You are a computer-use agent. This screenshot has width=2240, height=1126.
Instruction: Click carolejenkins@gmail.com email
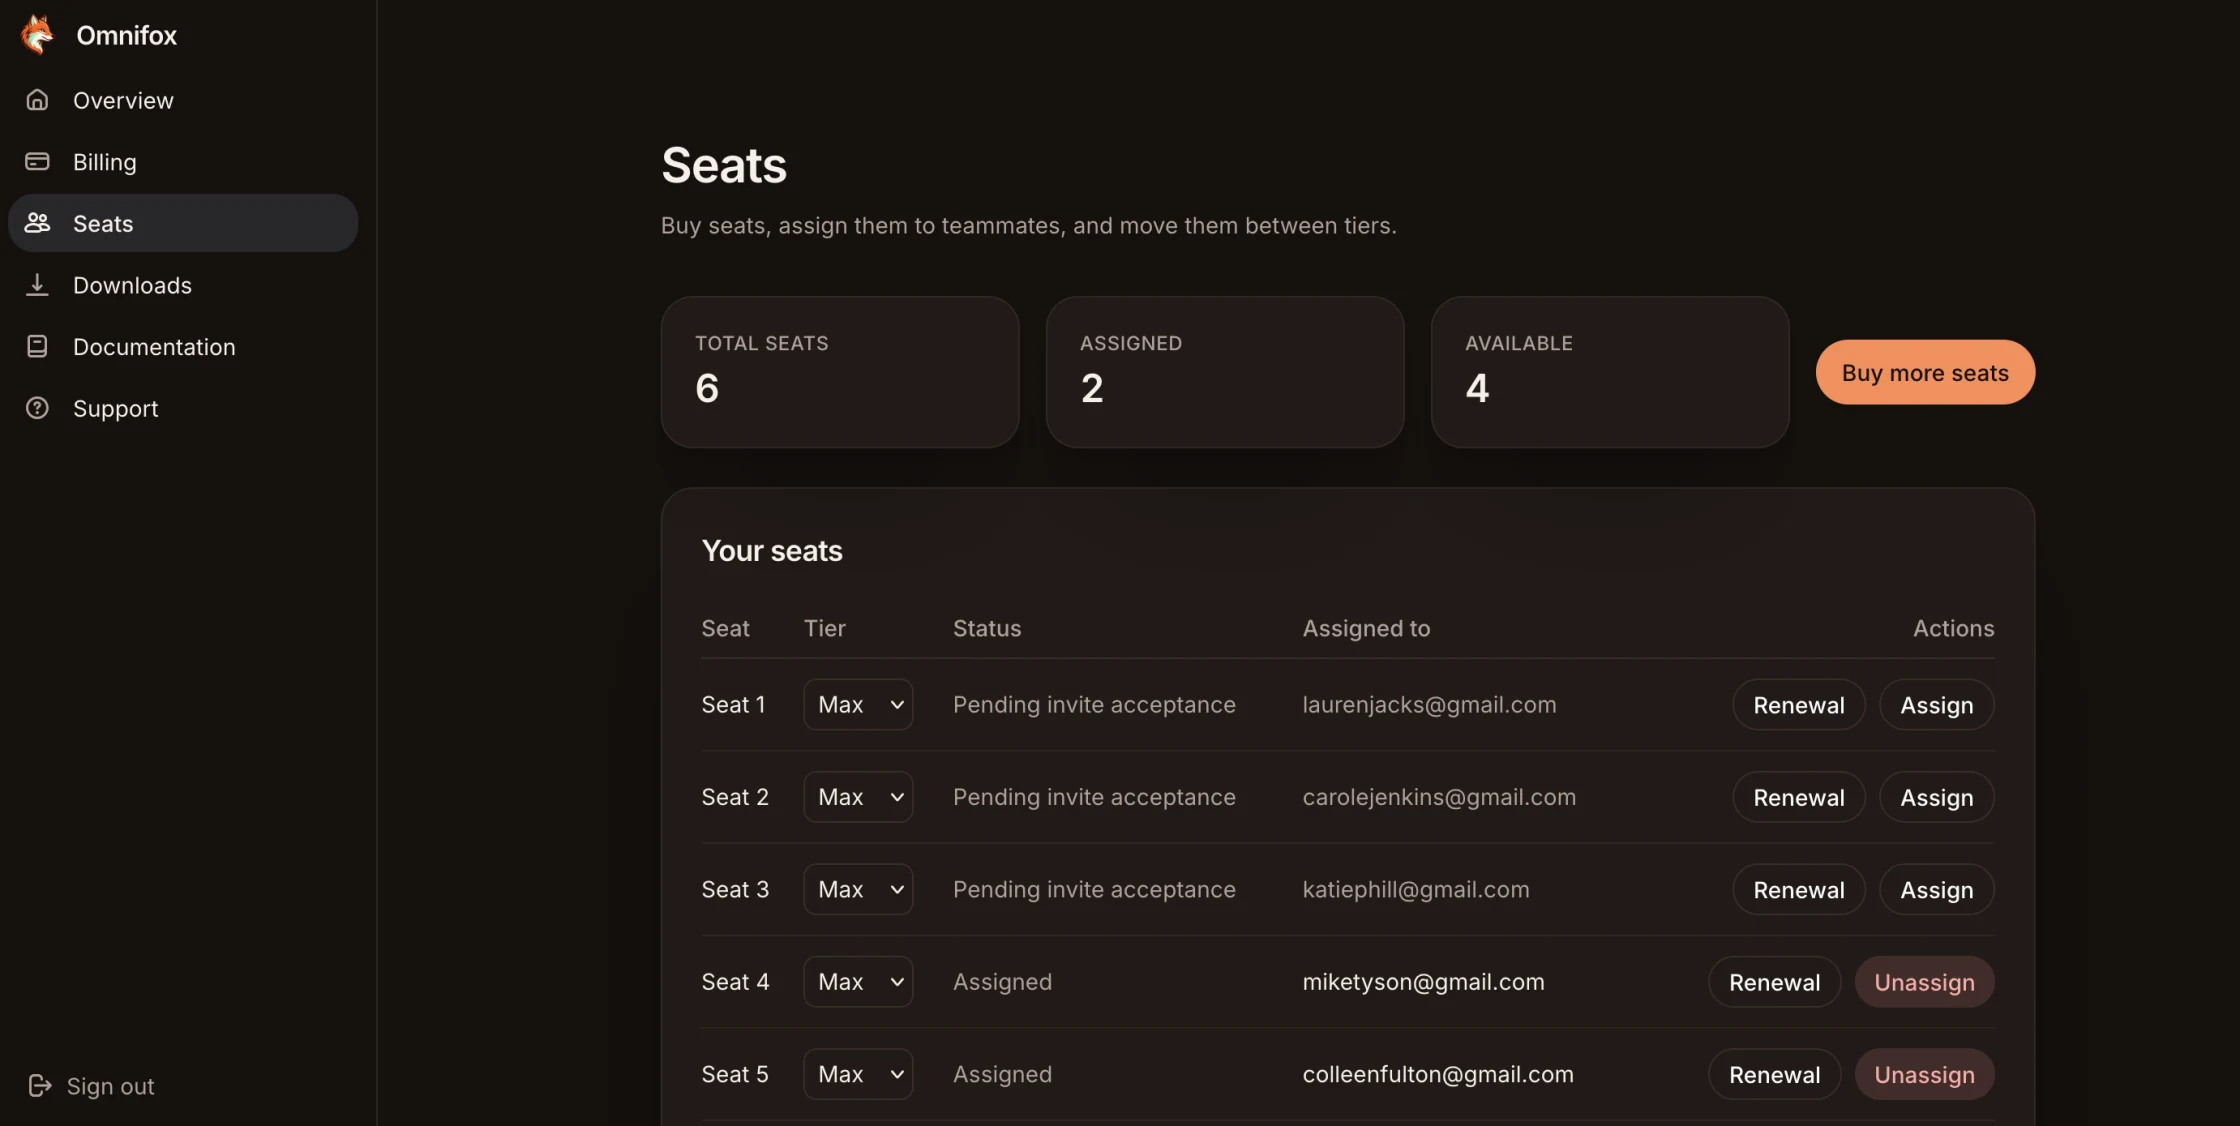(x=1439, y=797)
